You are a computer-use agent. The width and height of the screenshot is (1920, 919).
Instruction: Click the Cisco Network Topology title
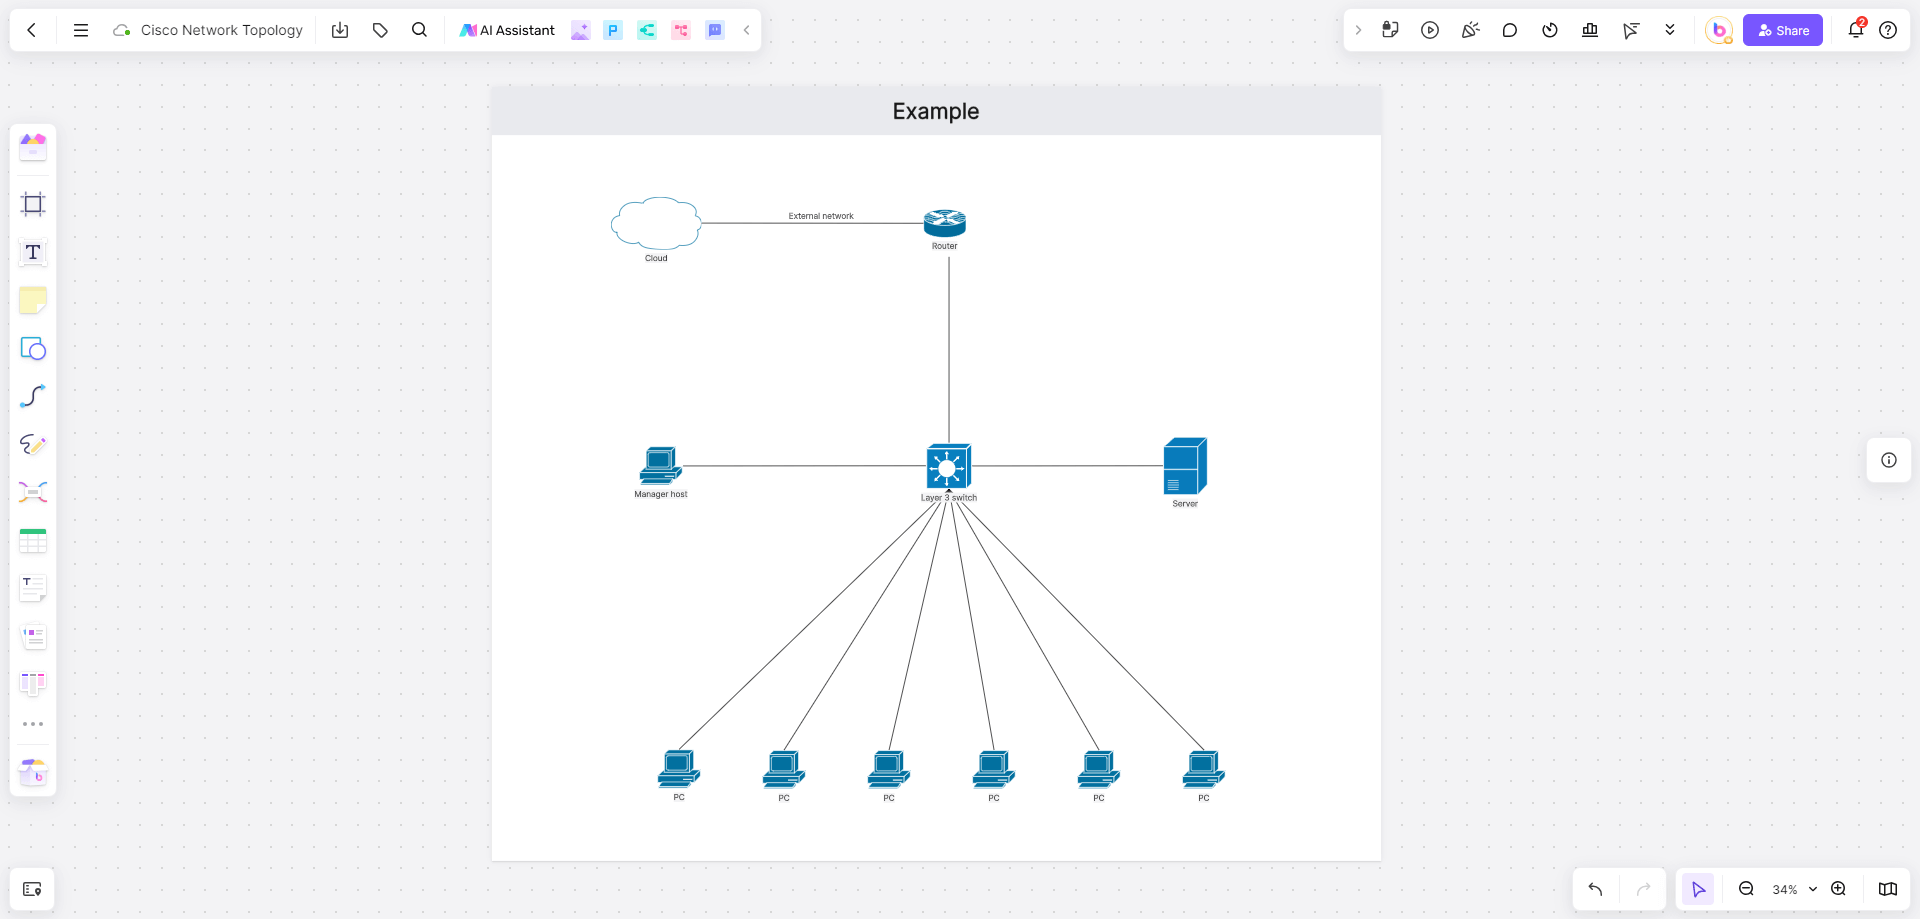tap(222, 30)
